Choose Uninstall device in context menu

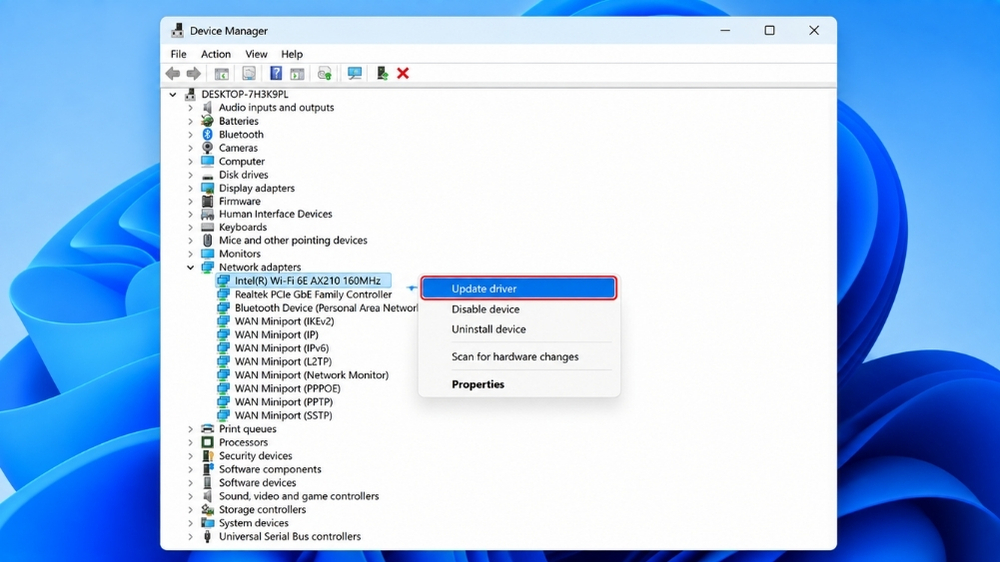click(x=518, y=329)
